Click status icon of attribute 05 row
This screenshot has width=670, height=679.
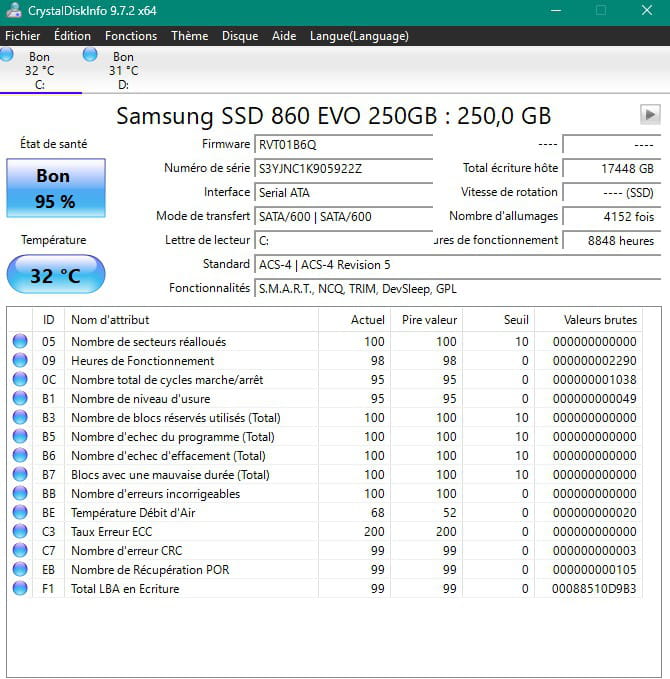[20, 342]
